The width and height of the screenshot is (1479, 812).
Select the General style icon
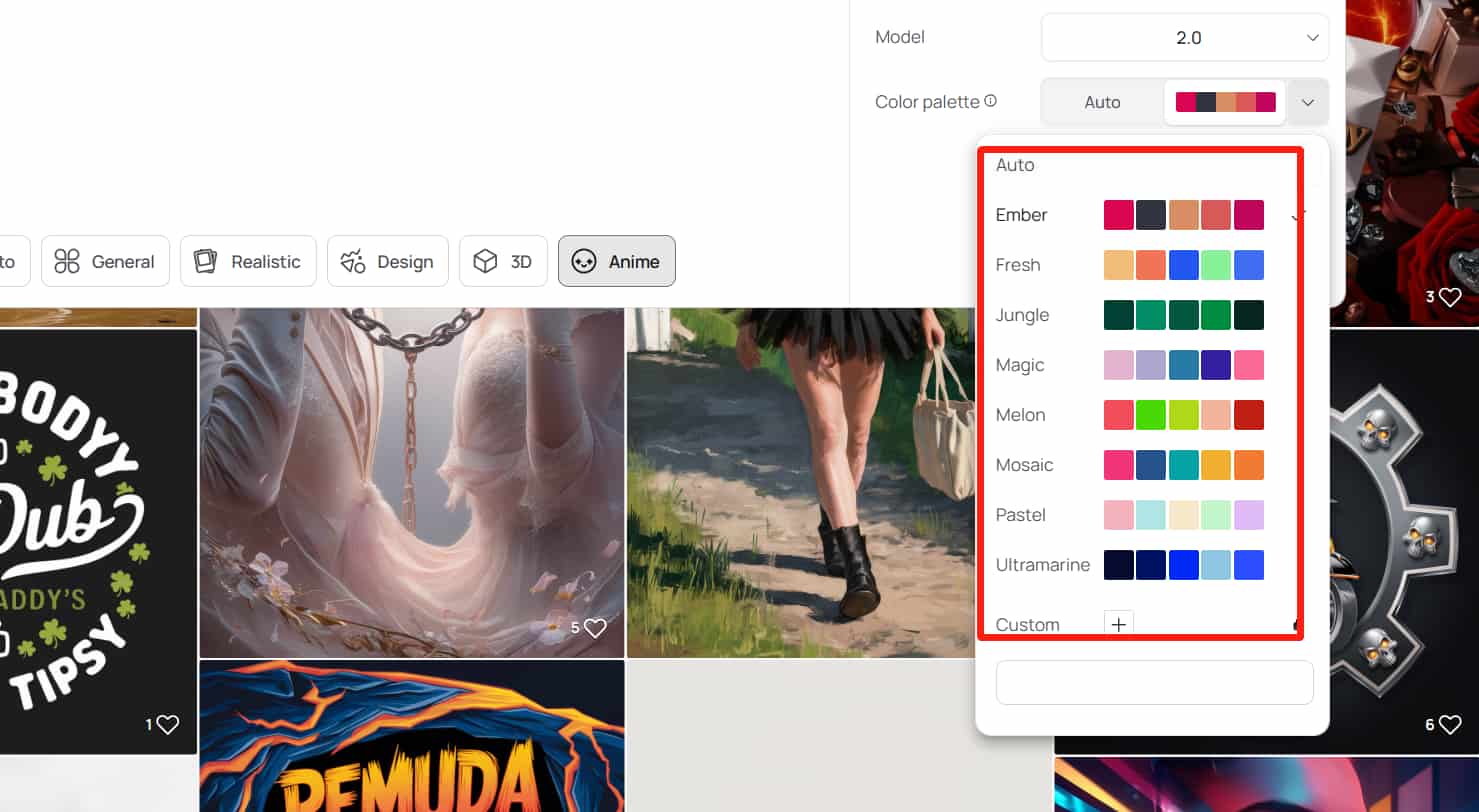point(67,262)
